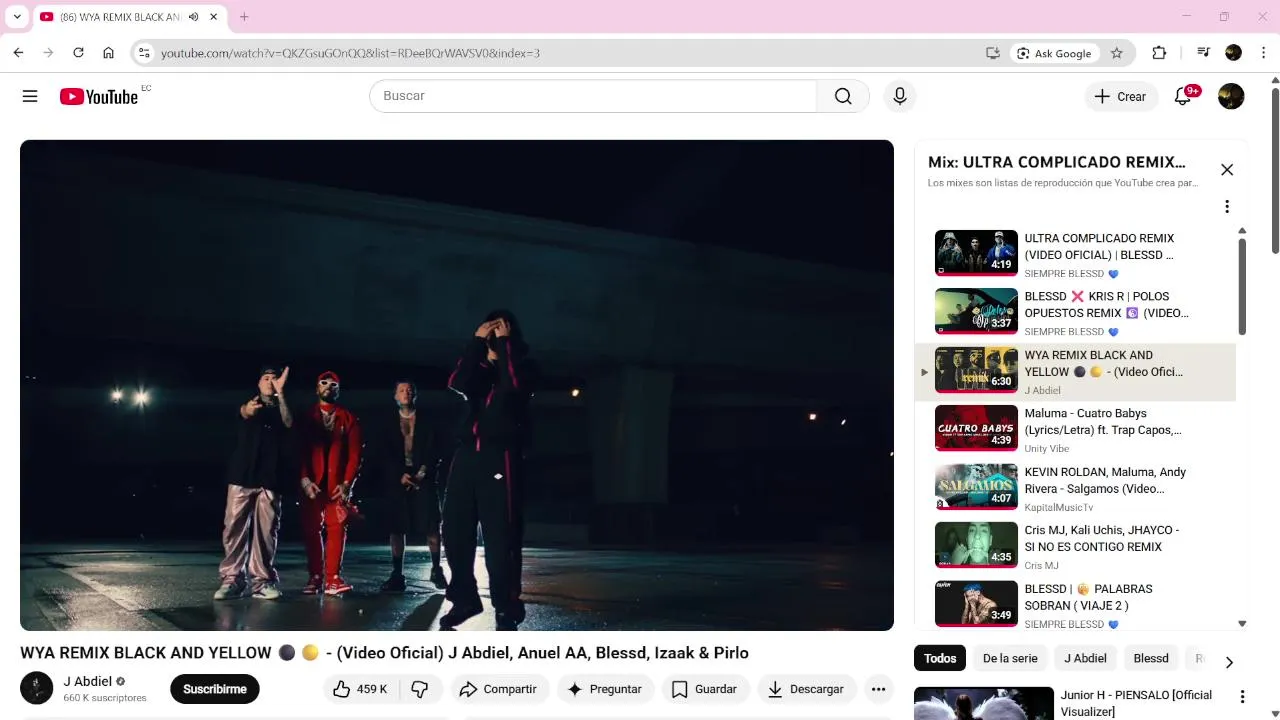Click the Compartir share button
1280x720 pixels.
pos(498,689)
